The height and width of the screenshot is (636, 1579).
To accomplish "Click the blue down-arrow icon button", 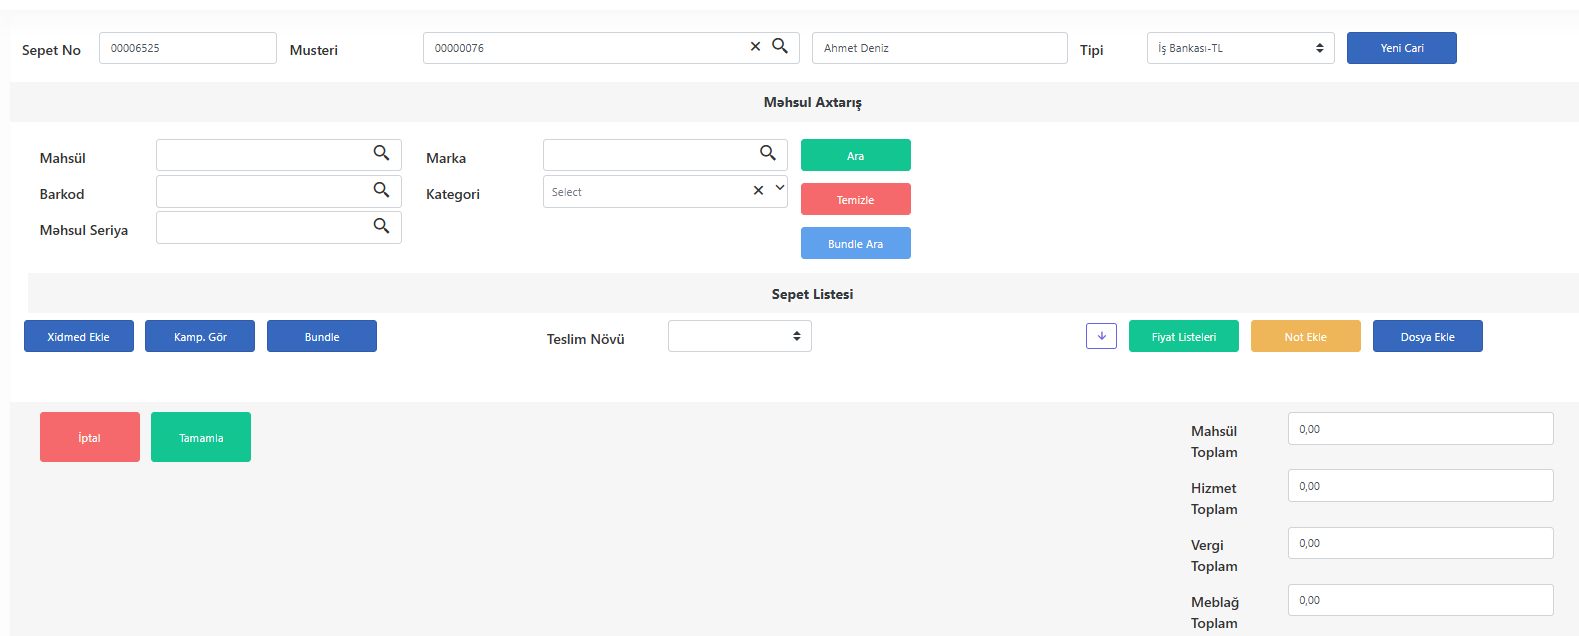I will [1101, 336].
